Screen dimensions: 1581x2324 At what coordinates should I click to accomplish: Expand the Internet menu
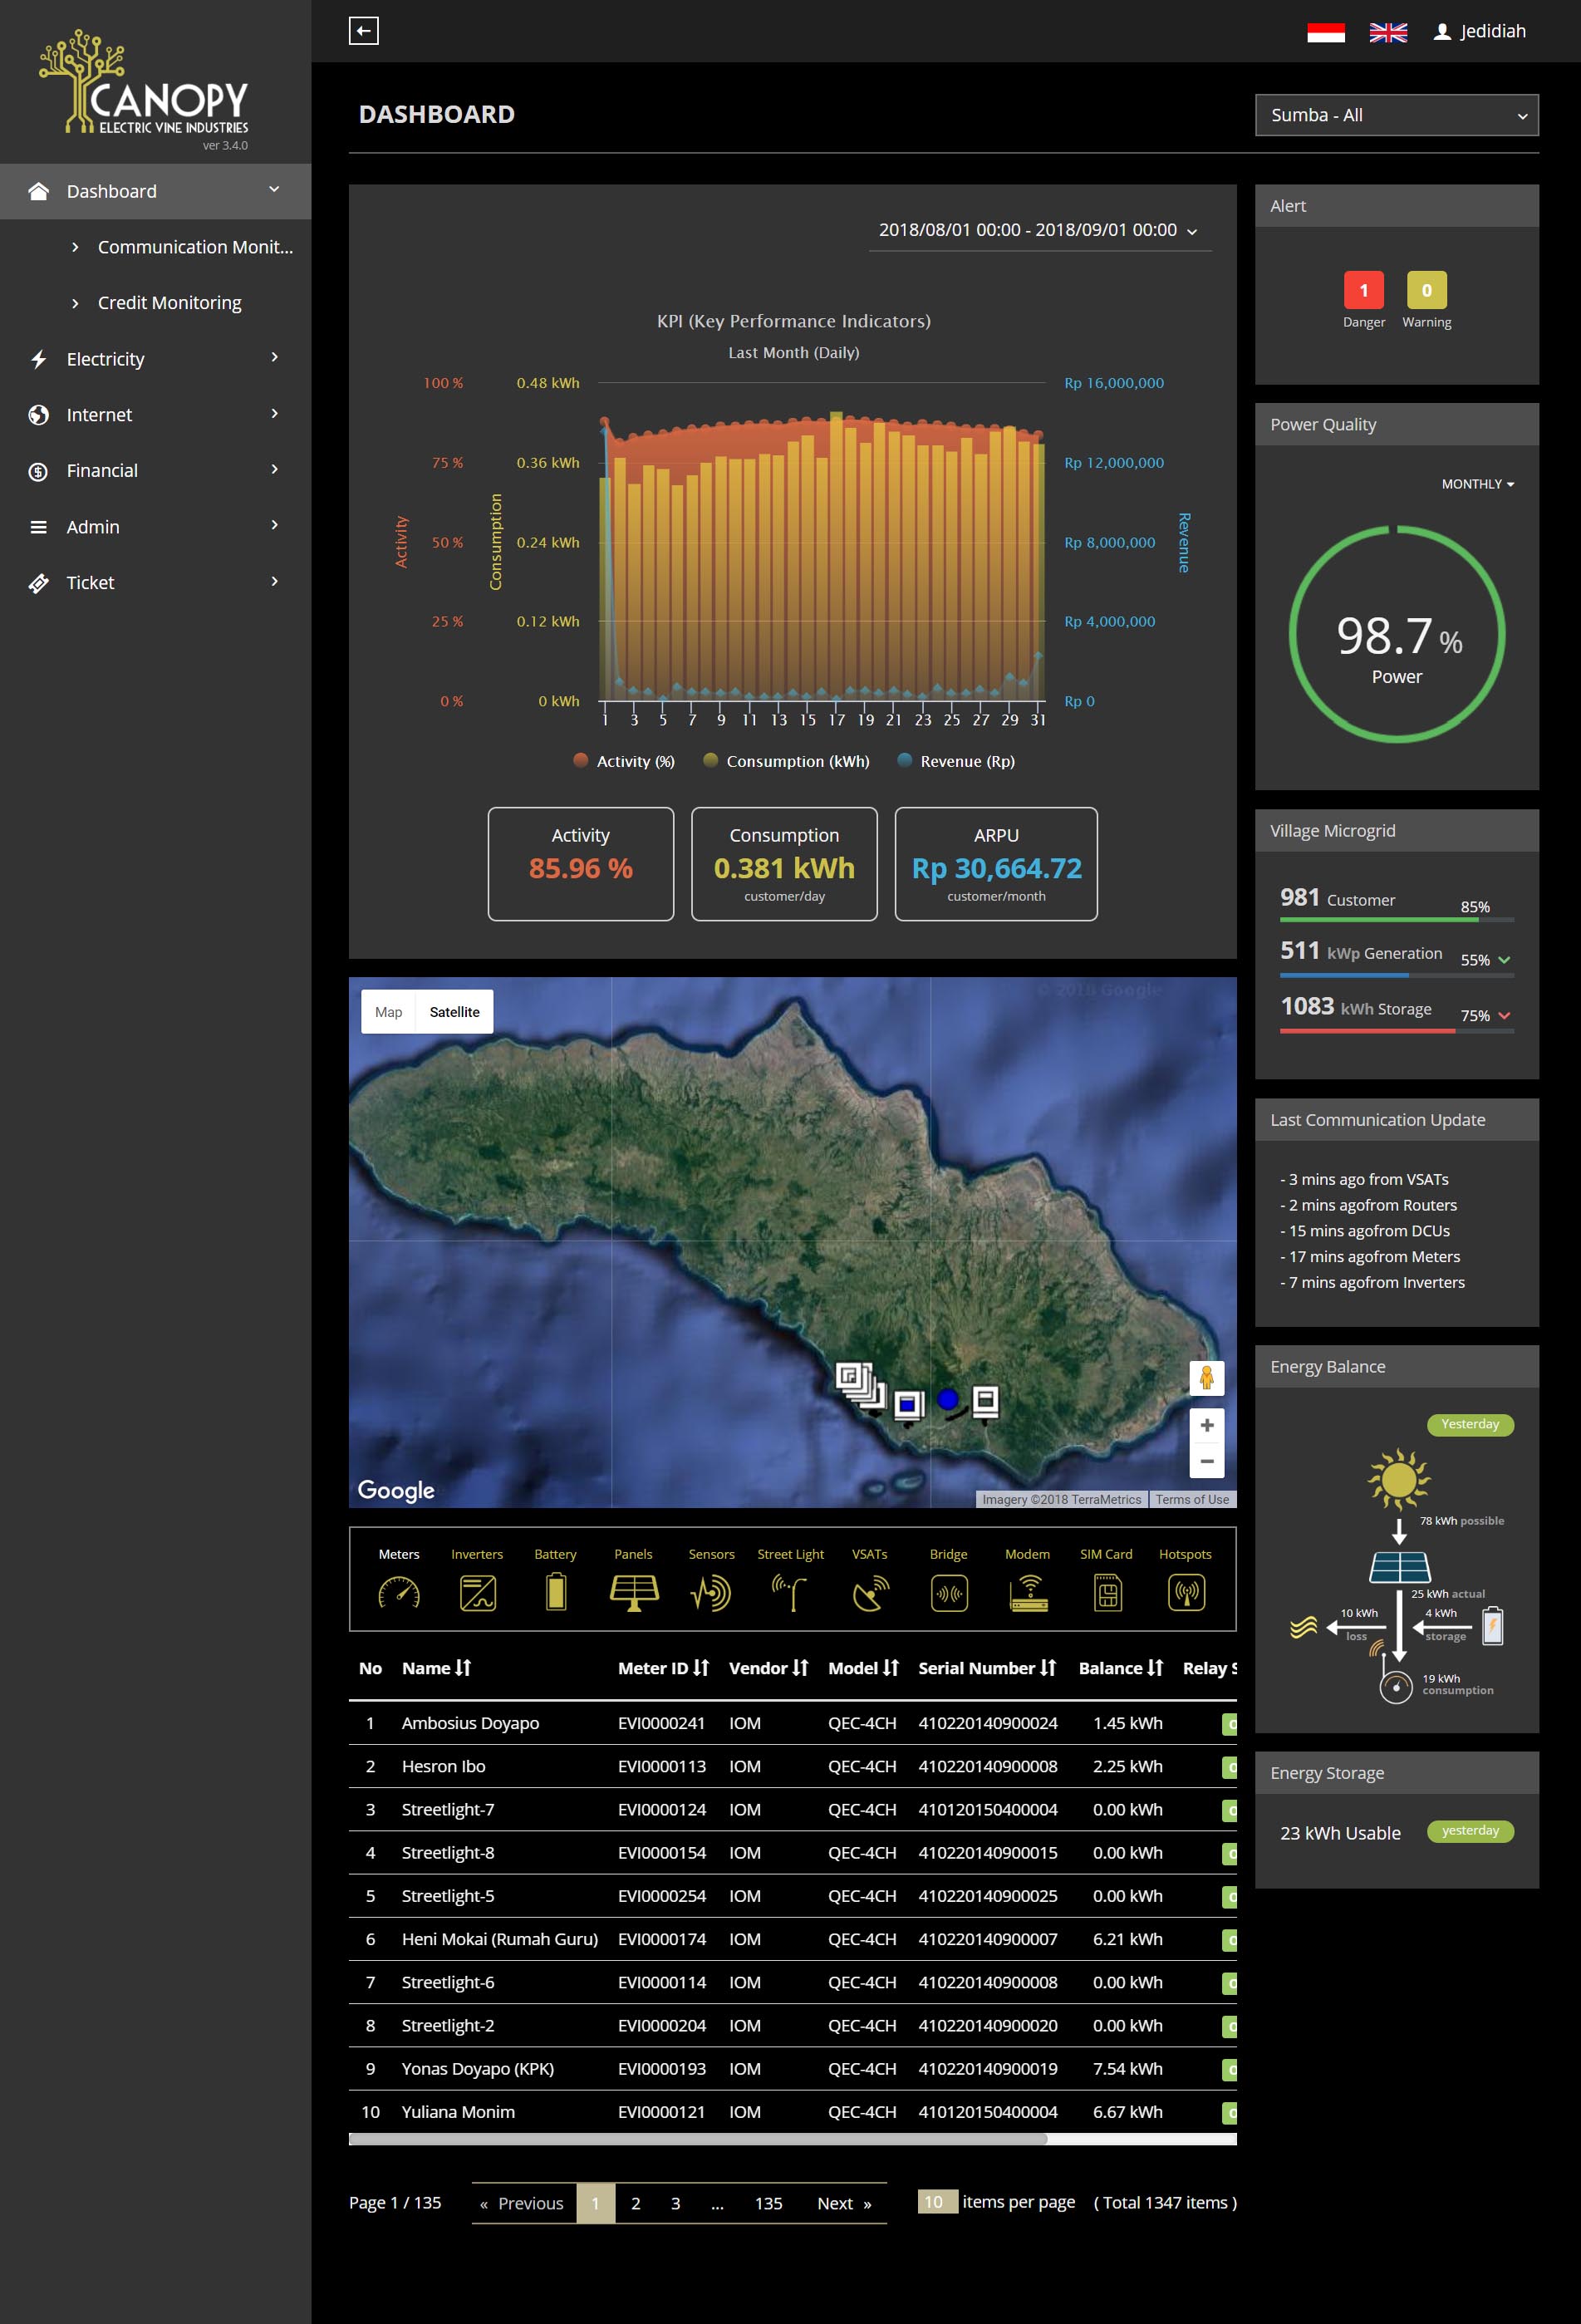155,415
